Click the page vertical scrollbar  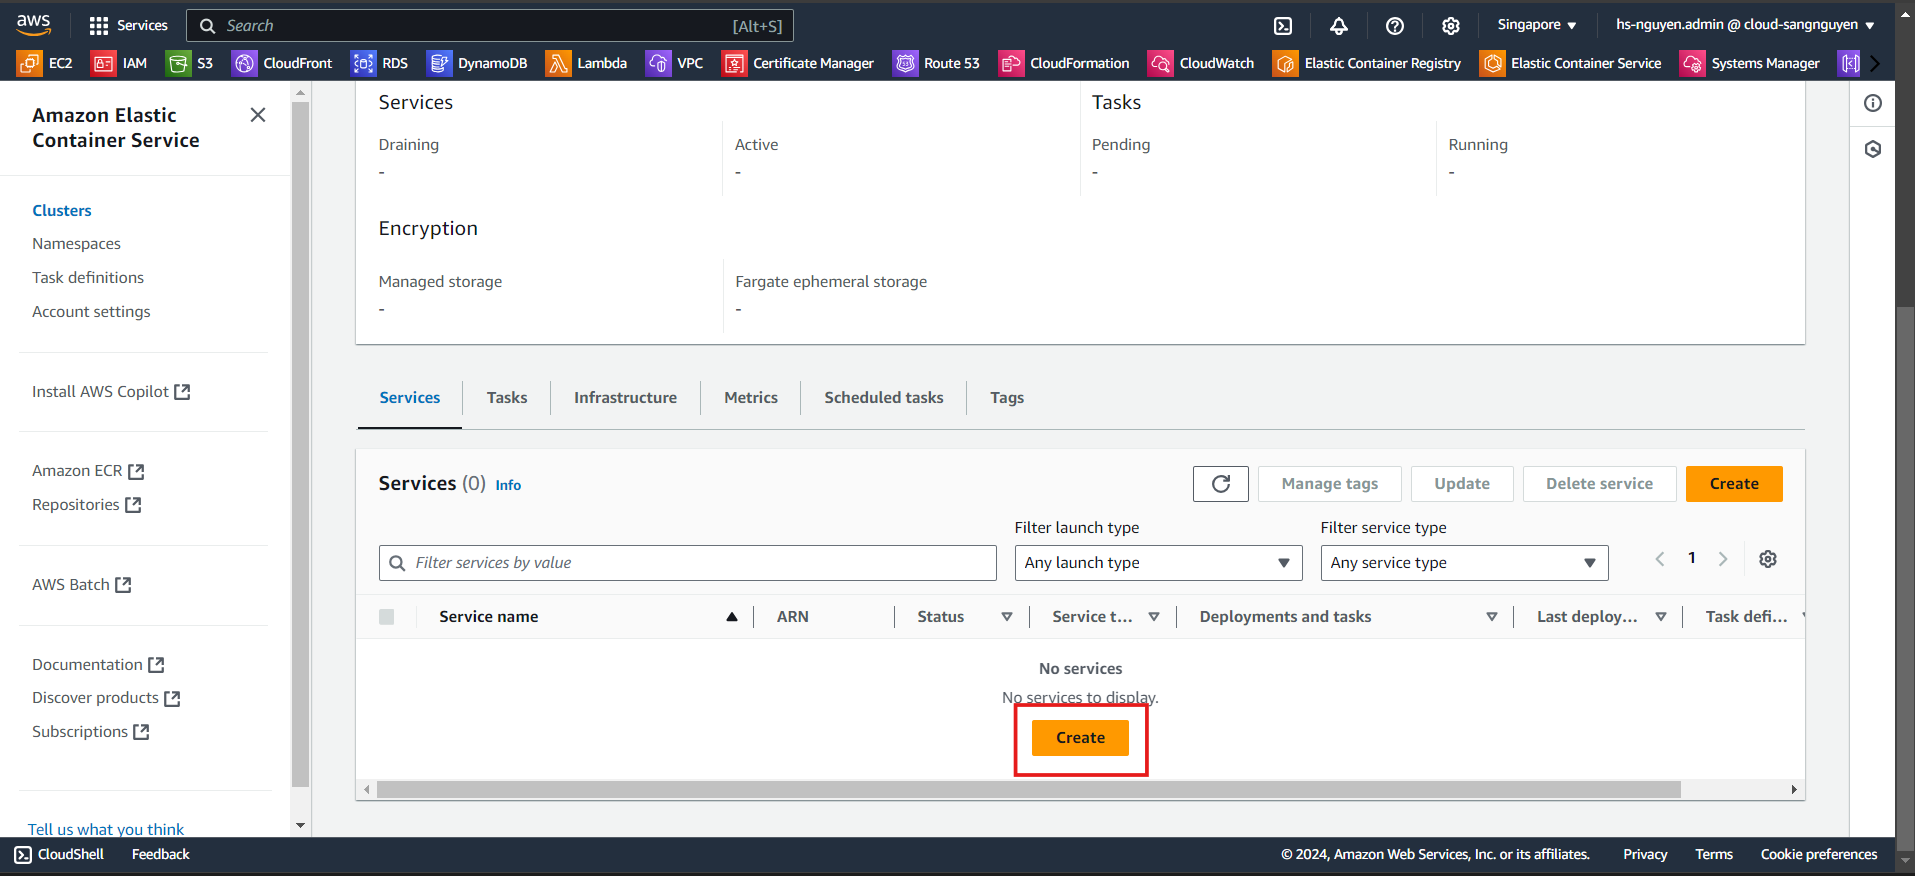click(1905, 578)
